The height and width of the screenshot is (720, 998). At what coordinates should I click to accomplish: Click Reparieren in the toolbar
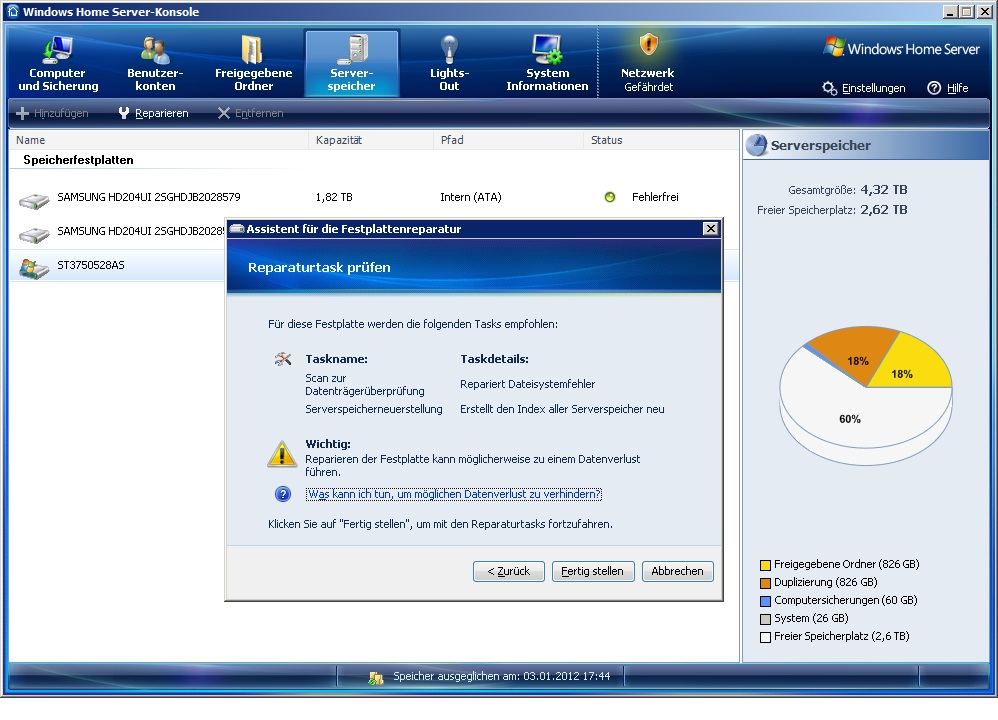point(153,113)
